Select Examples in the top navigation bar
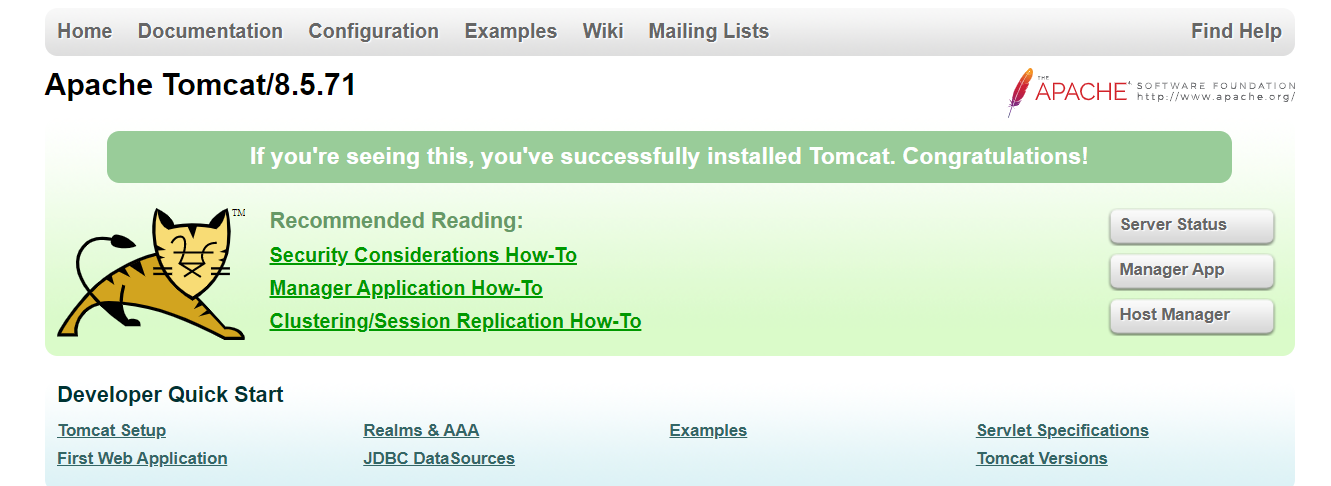Image resolution: width=1331 pixels, height=486 pixels. coord(510,31)
